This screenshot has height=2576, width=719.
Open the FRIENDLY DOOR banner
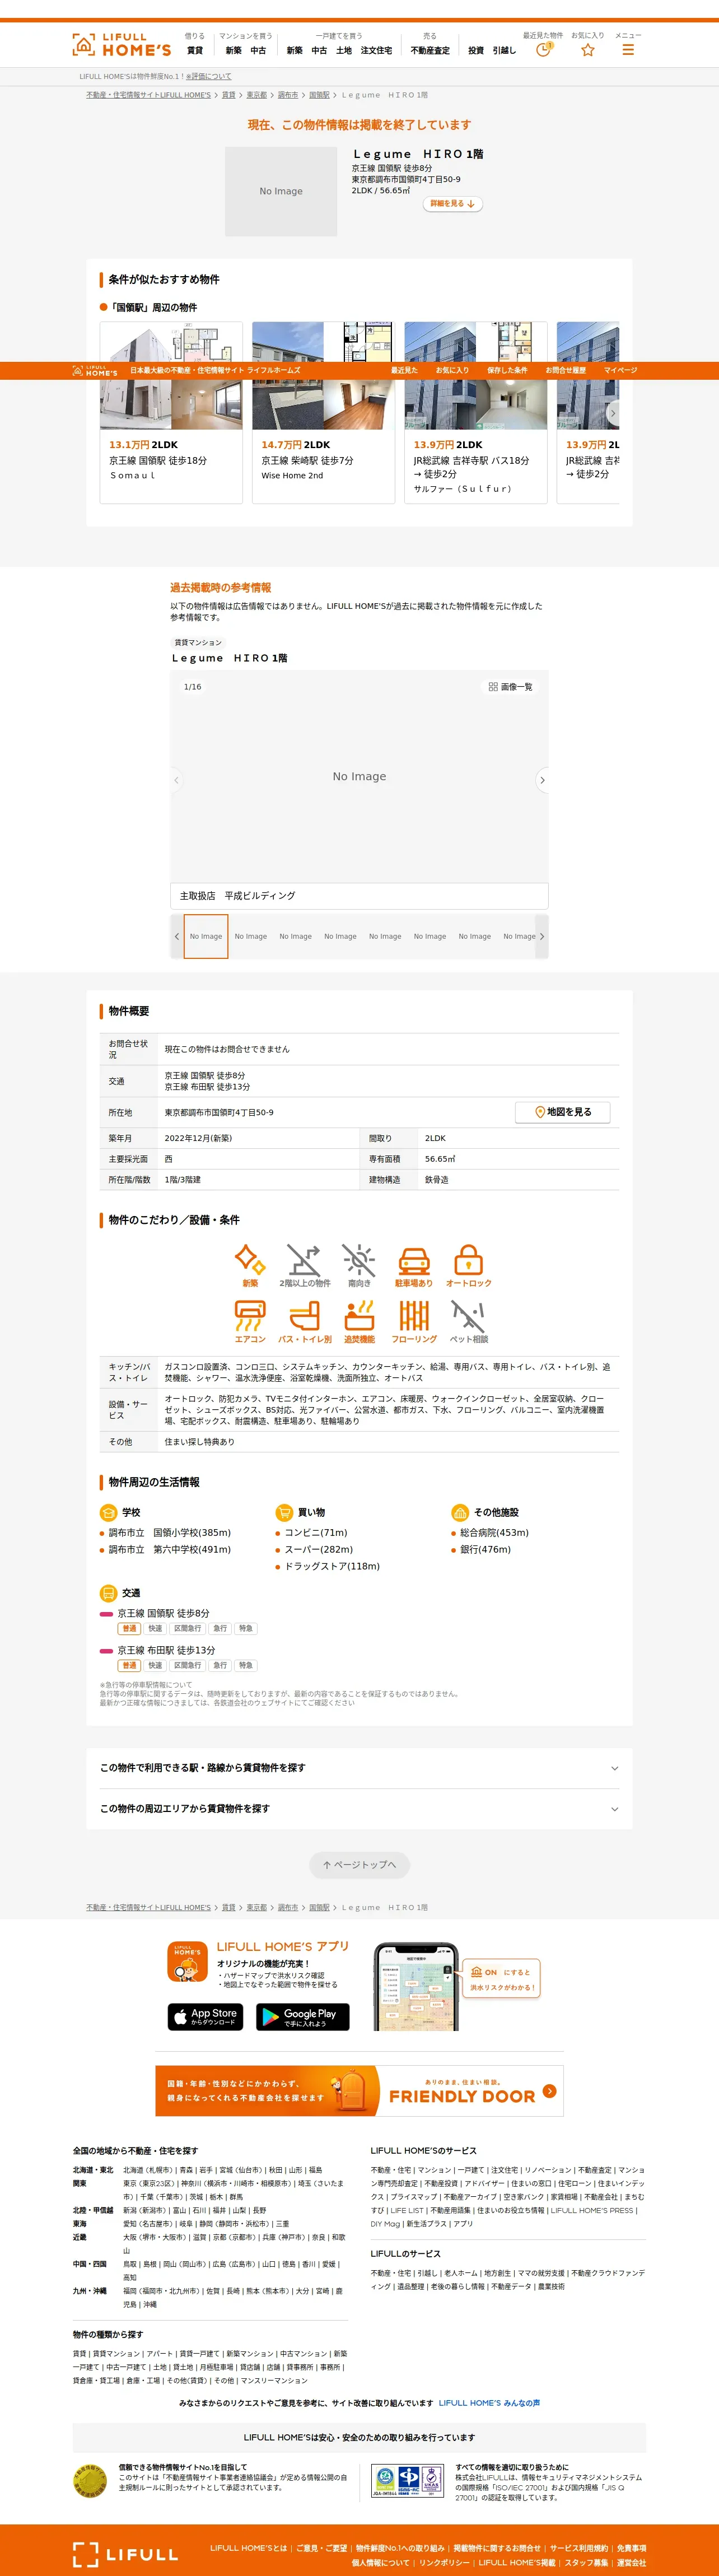click(359, 2091)
